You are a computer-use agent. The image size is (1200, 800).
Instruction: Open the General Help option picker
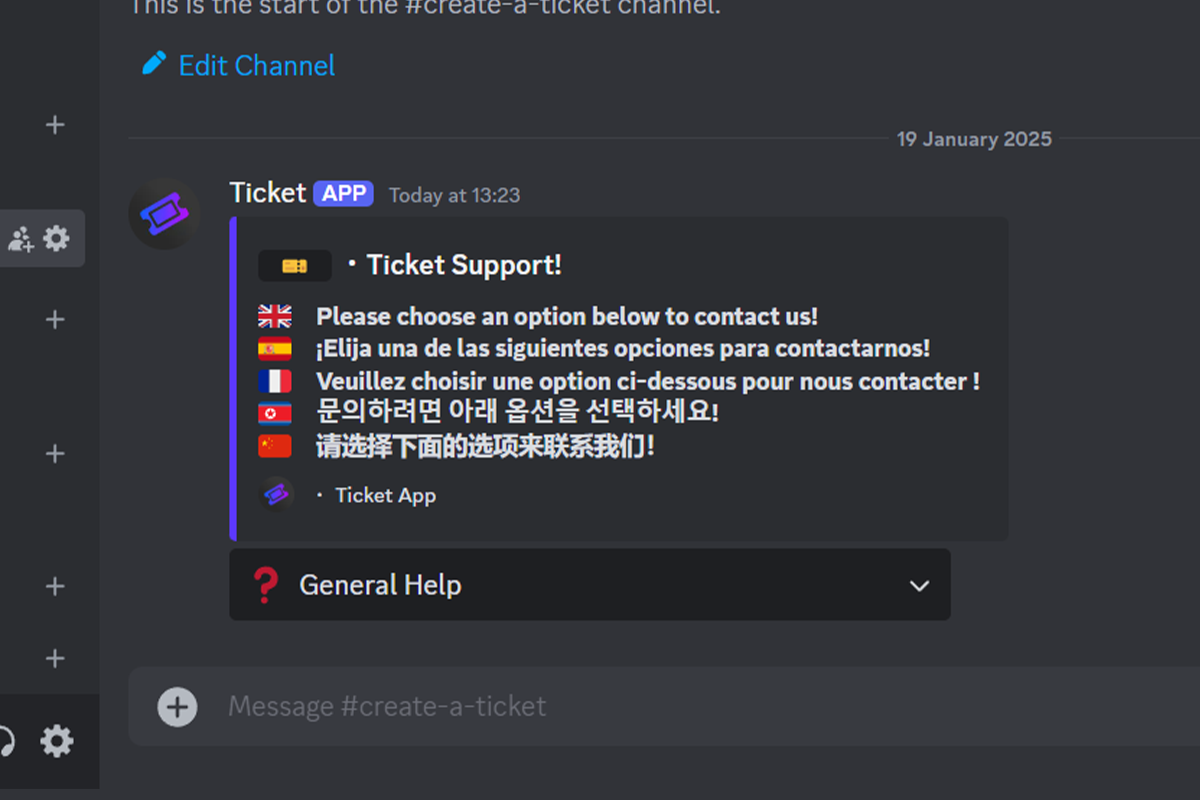[x=590, y=585]
